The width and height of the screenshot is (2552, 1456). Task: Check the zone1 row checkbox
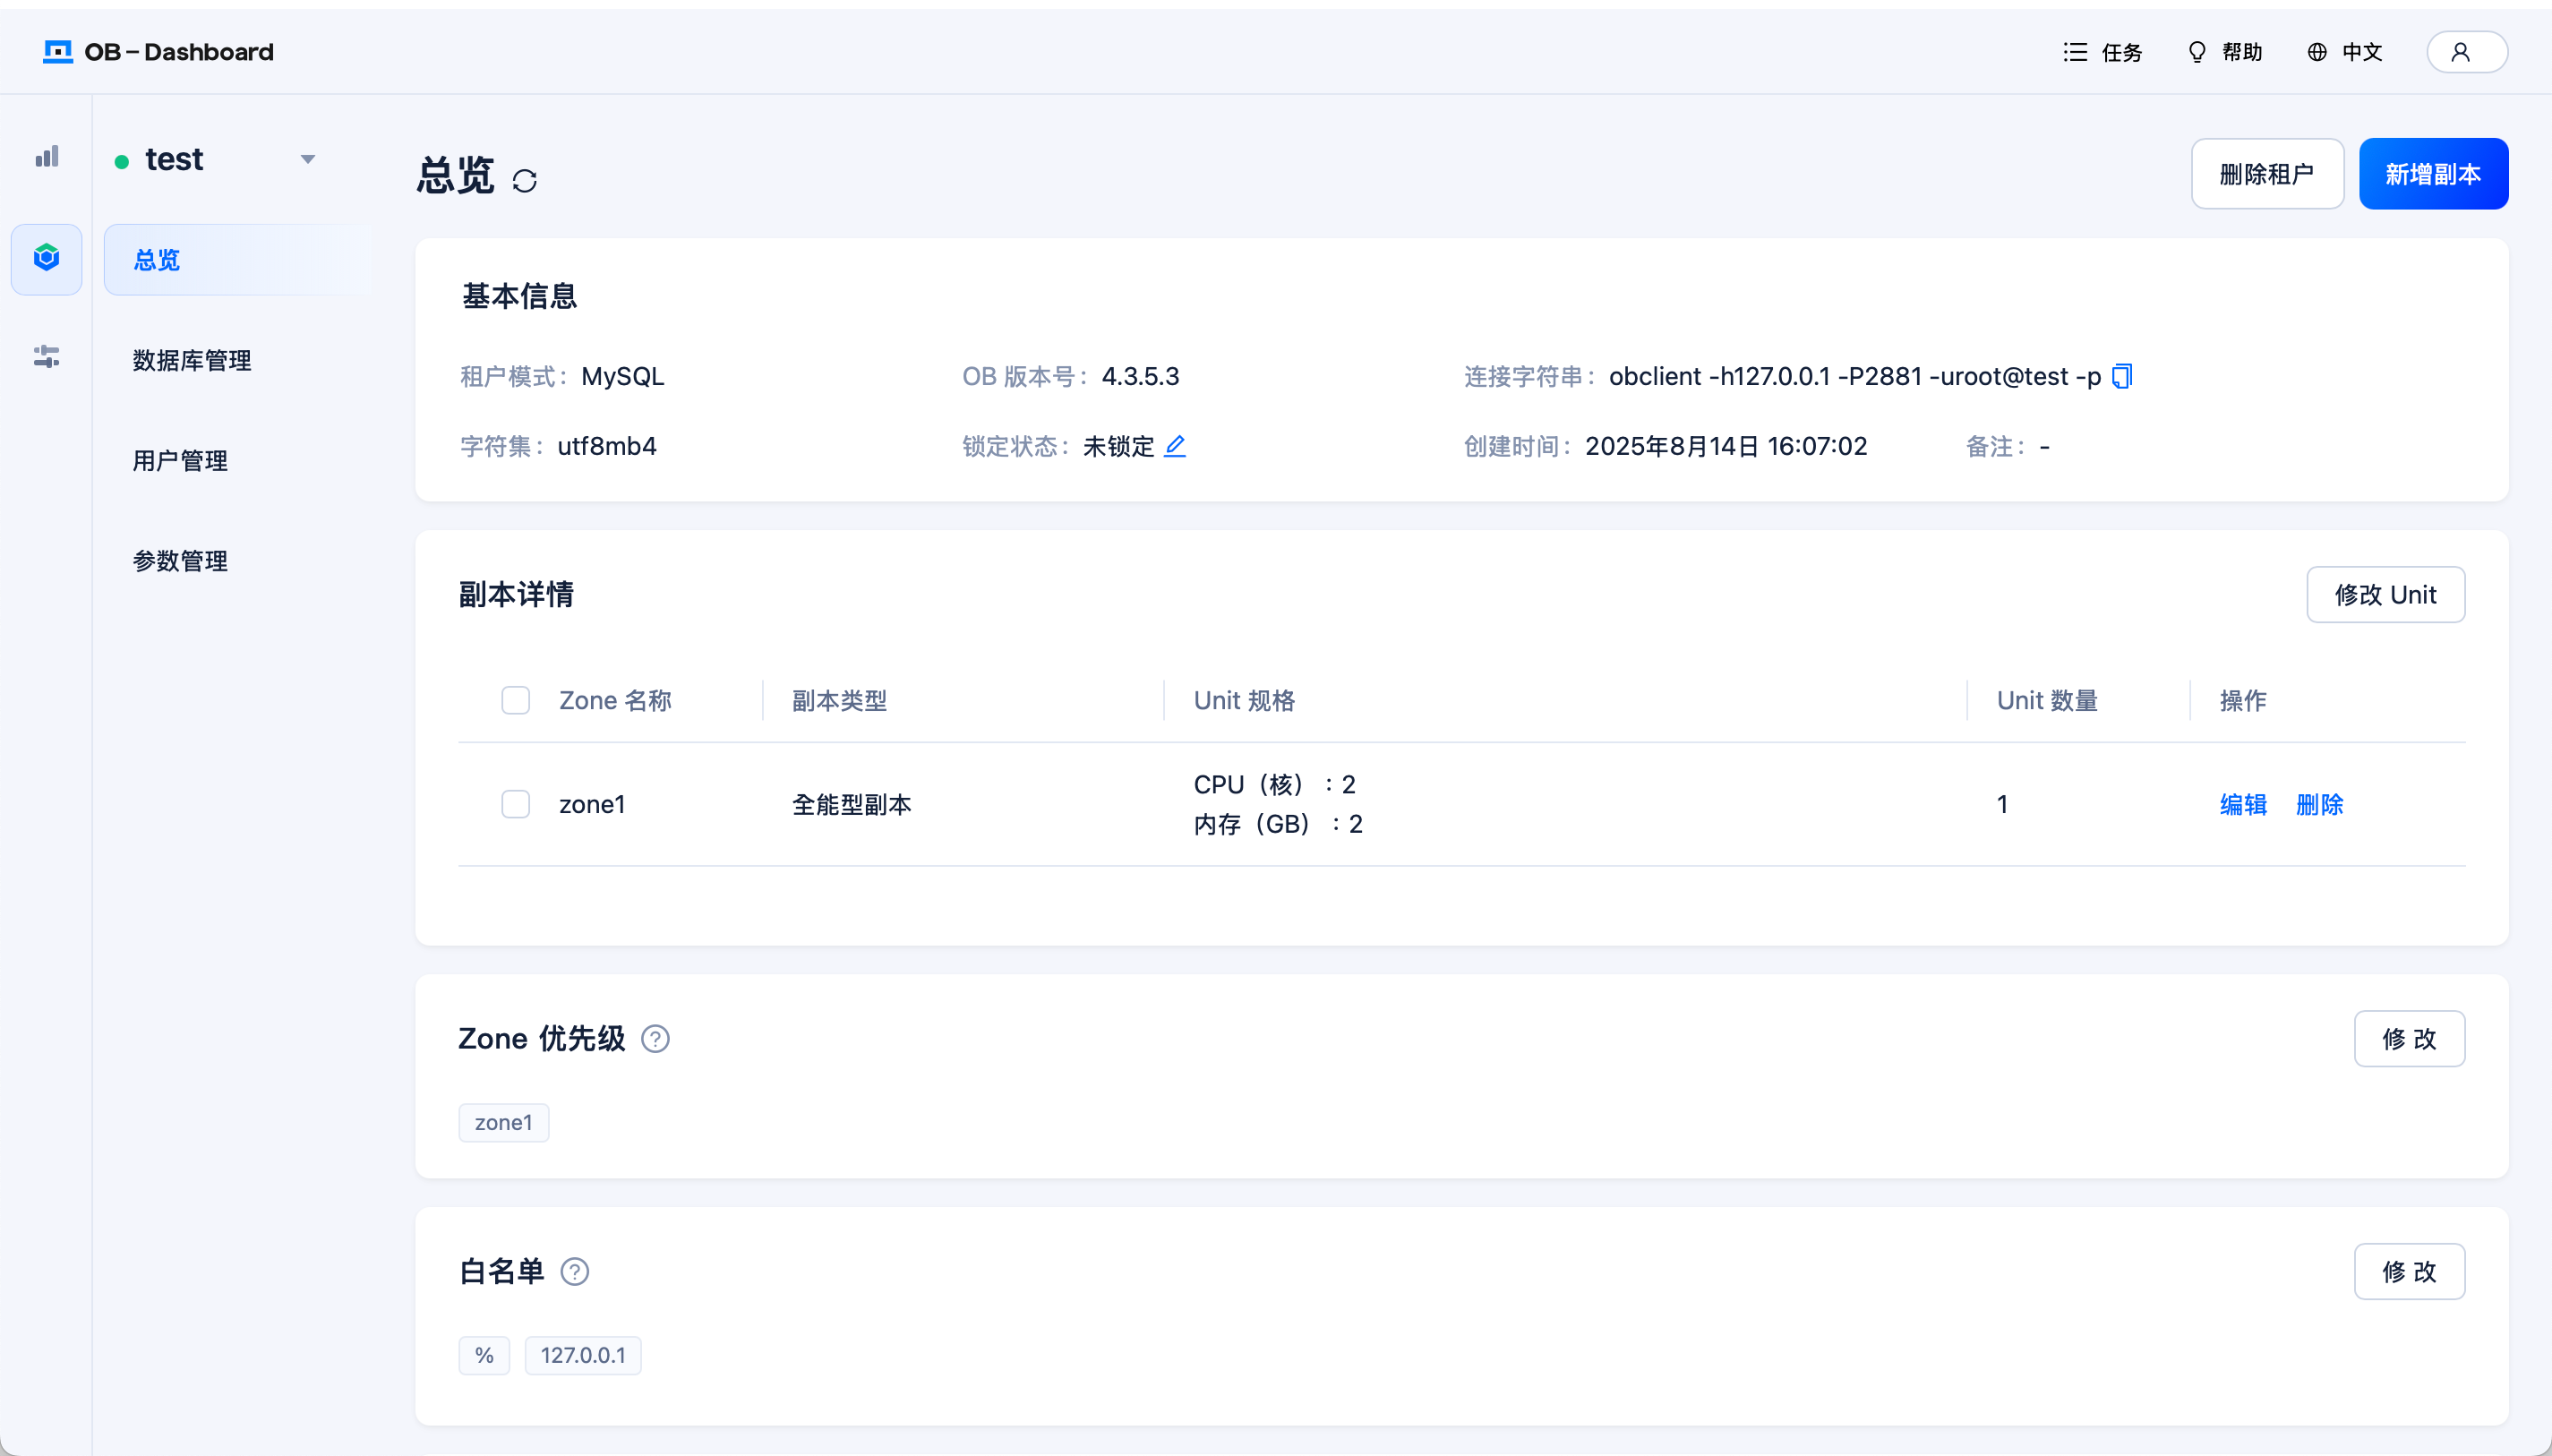point(516,804)
